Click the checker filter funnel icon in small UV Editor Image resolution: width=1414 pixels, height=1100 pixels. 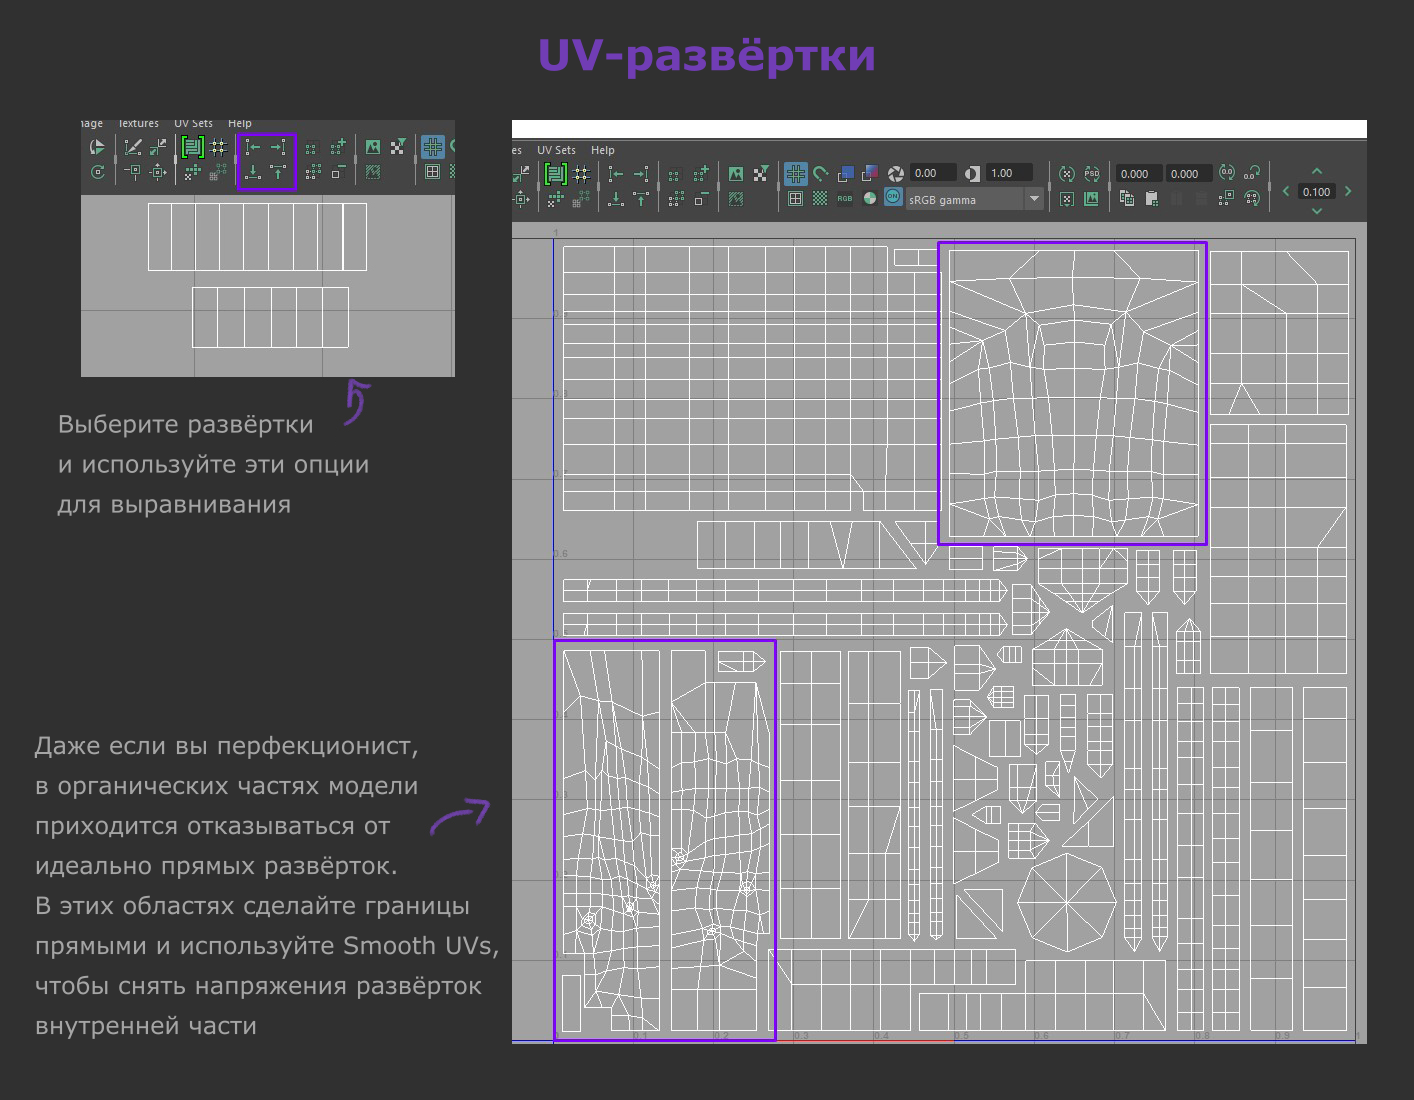click(398, 148)
